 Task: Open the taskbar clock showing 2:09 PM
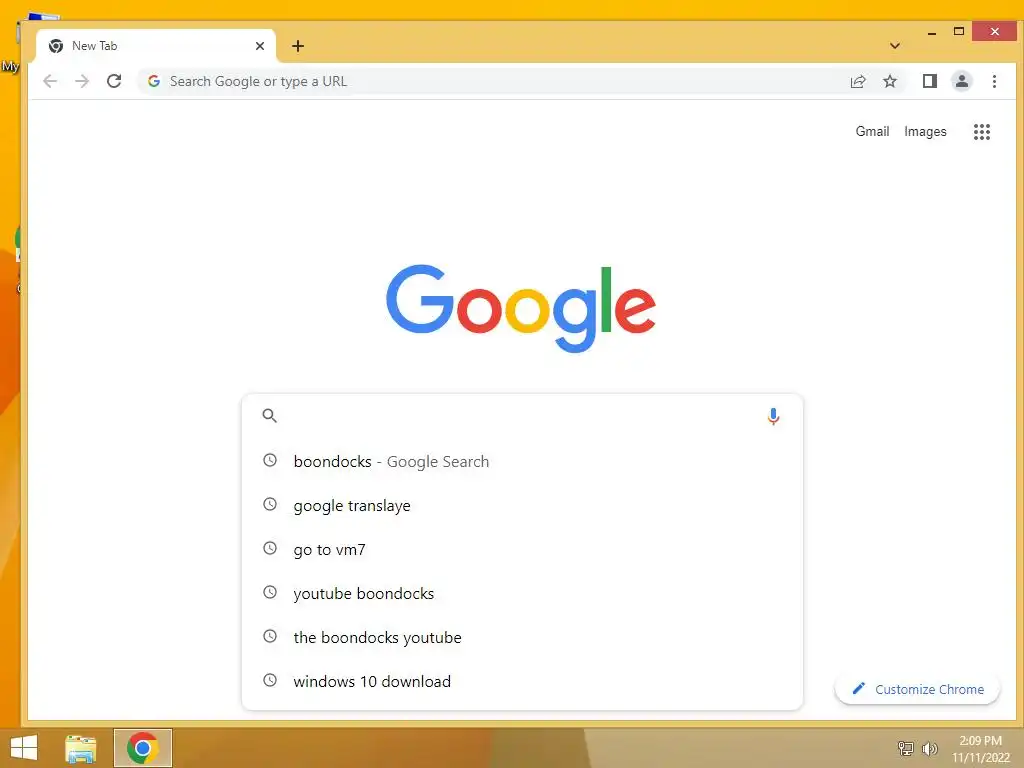coord(980,748)
